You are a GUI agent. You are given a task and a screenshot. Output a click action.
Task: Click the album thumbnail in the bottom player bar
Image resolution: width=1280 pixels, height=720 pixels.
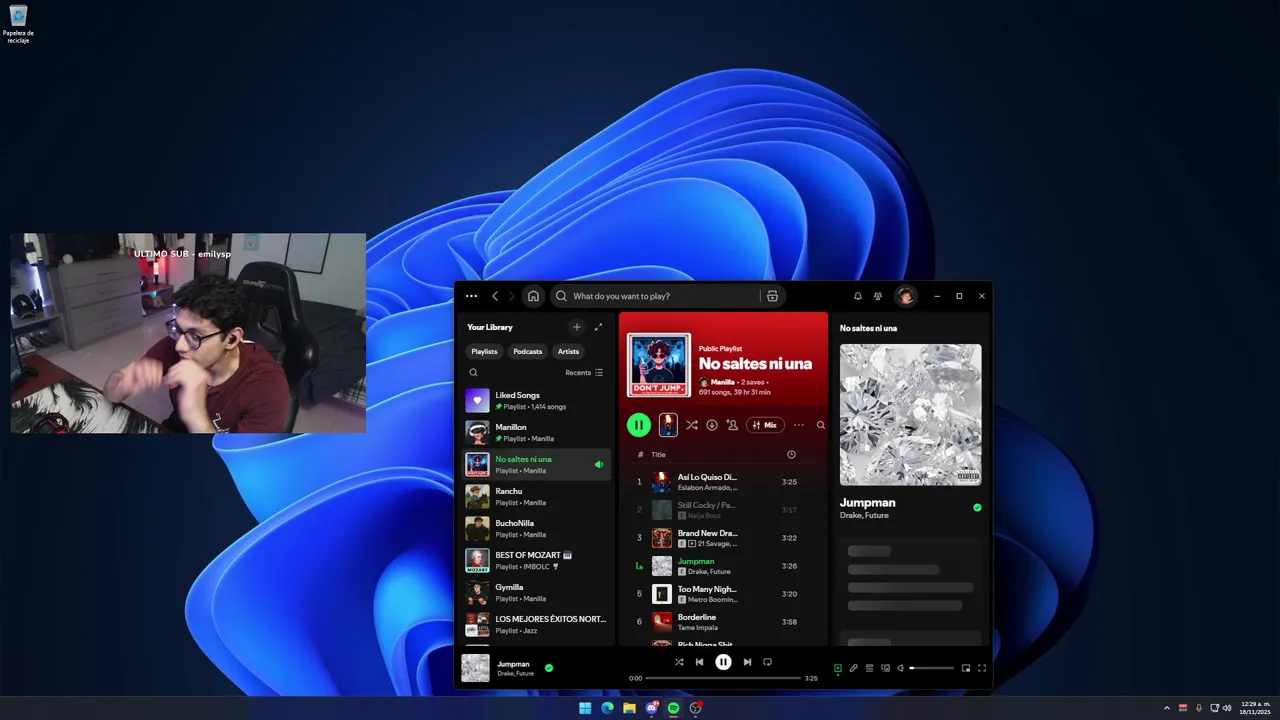475,668
